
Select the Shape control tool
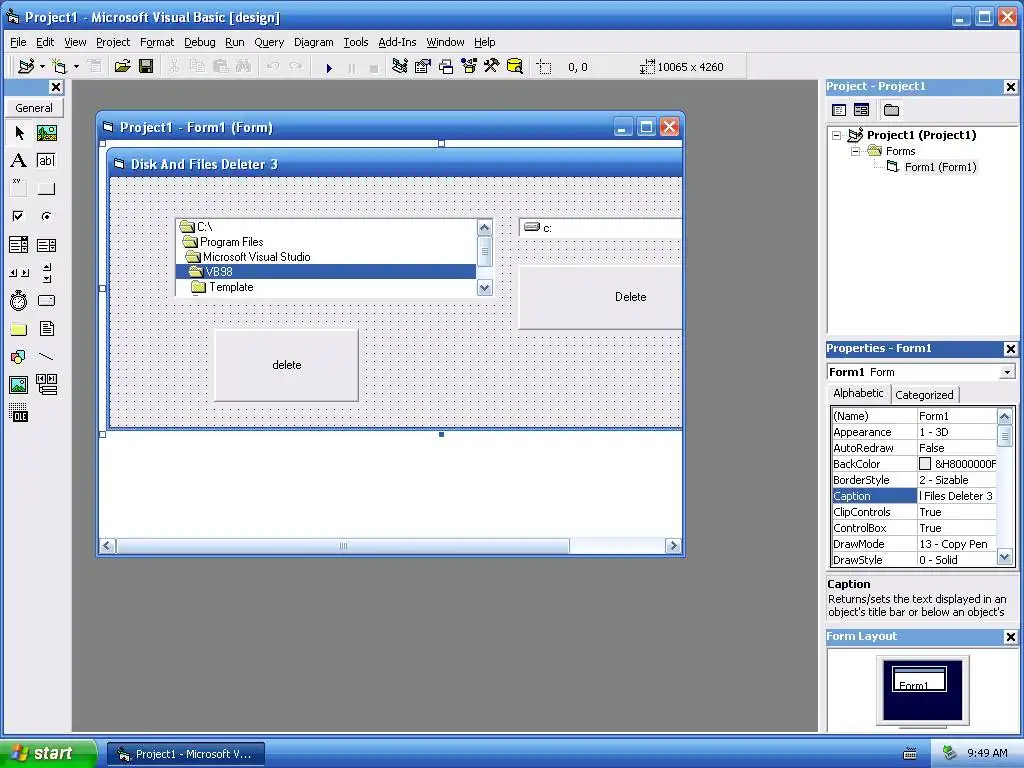tap(19, 357)
